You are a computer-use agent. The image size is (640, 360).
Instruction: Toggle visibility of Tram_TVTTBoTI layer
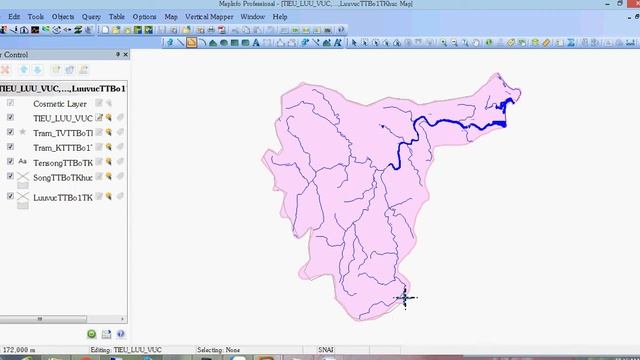pyautogui.click(x=10, y=132)
